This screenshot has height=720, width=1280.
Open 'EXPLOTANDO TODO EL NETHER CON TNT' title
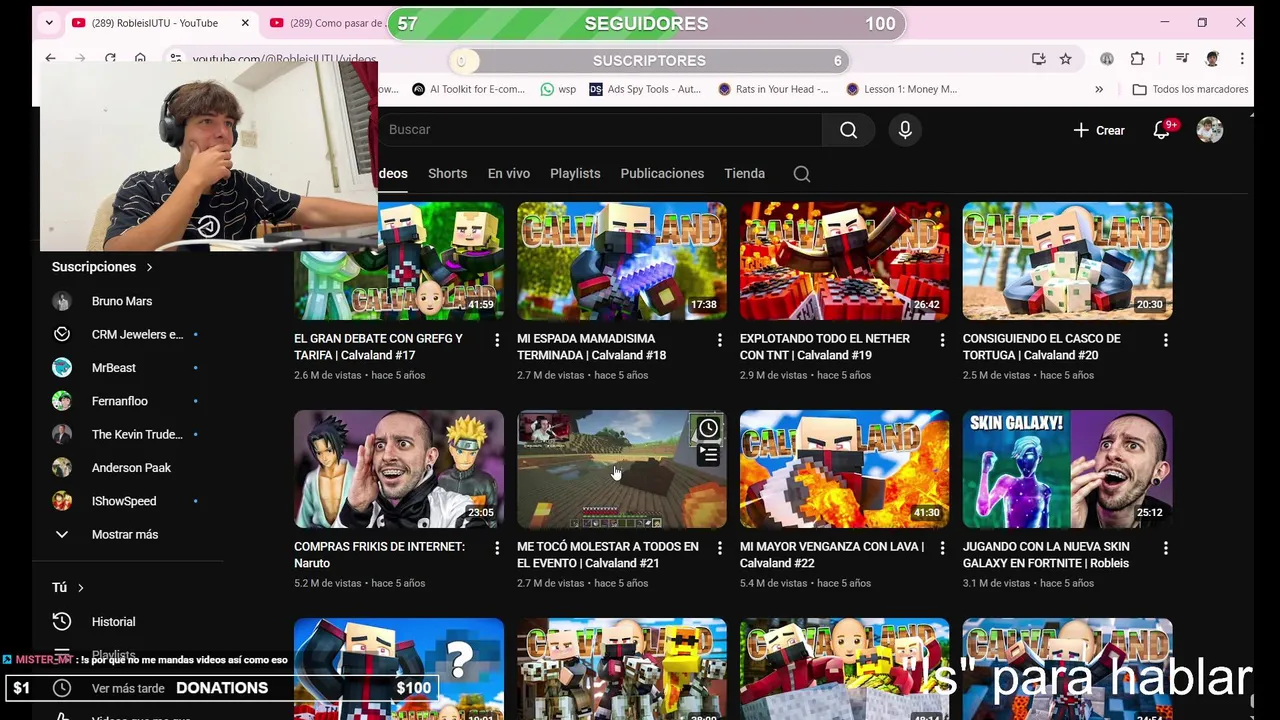[x=825, y=347]
